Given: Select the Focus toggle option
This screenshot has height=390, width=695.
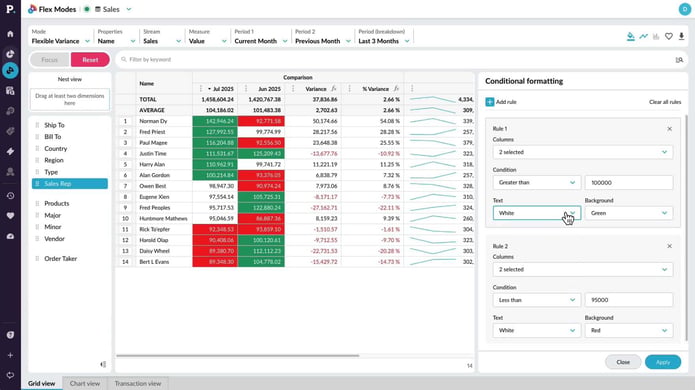Looking at the screenshot, I should 50,60.
